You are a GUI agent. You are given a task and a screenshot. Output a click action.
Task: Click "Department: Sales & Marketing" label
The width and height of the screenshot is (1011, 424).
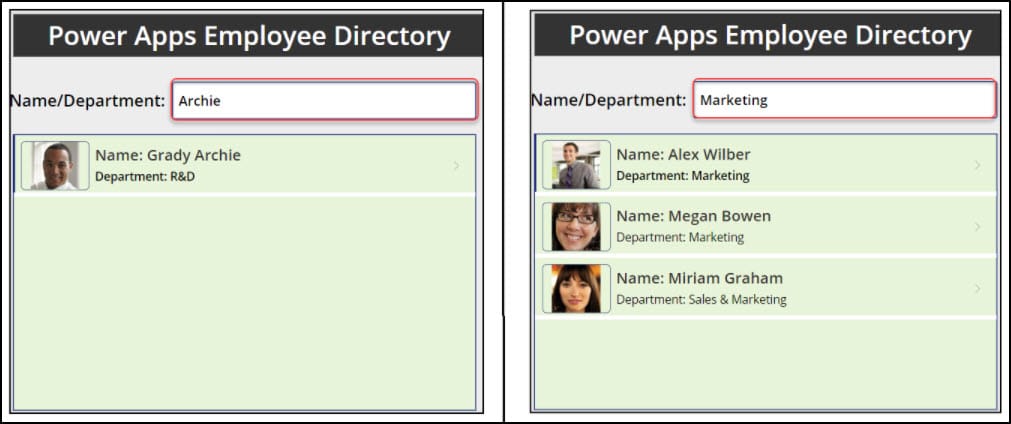pyautogui.click(x=702, y=300)
